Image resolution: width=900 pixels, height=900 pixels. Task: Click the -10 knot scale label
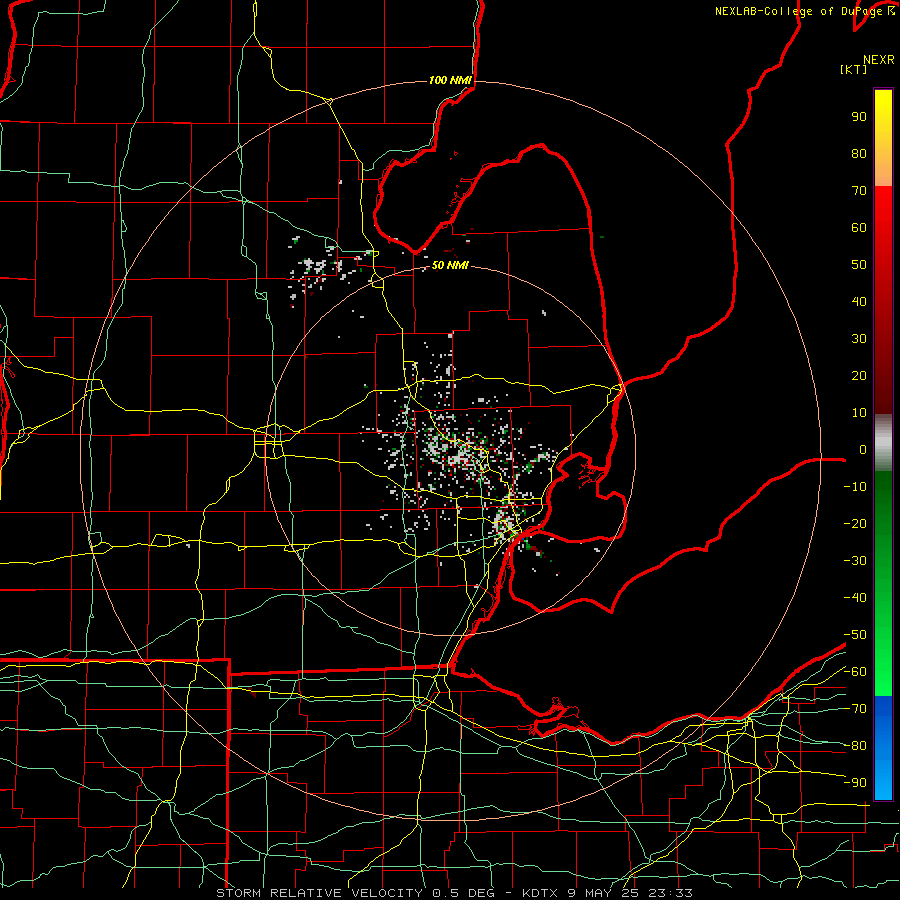pos(855,487)
